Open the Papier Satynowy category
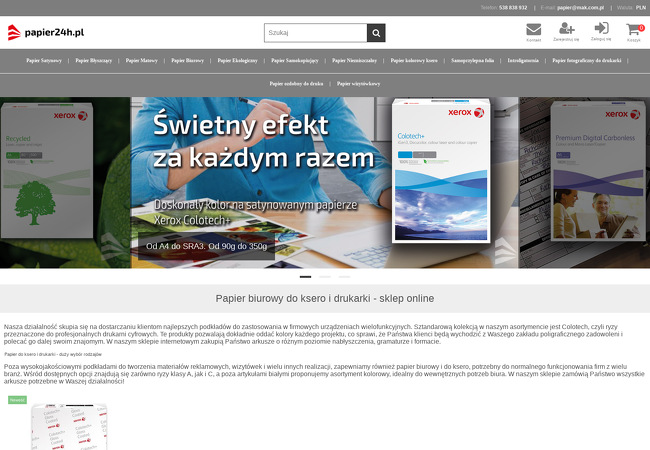 pos(44,60)
